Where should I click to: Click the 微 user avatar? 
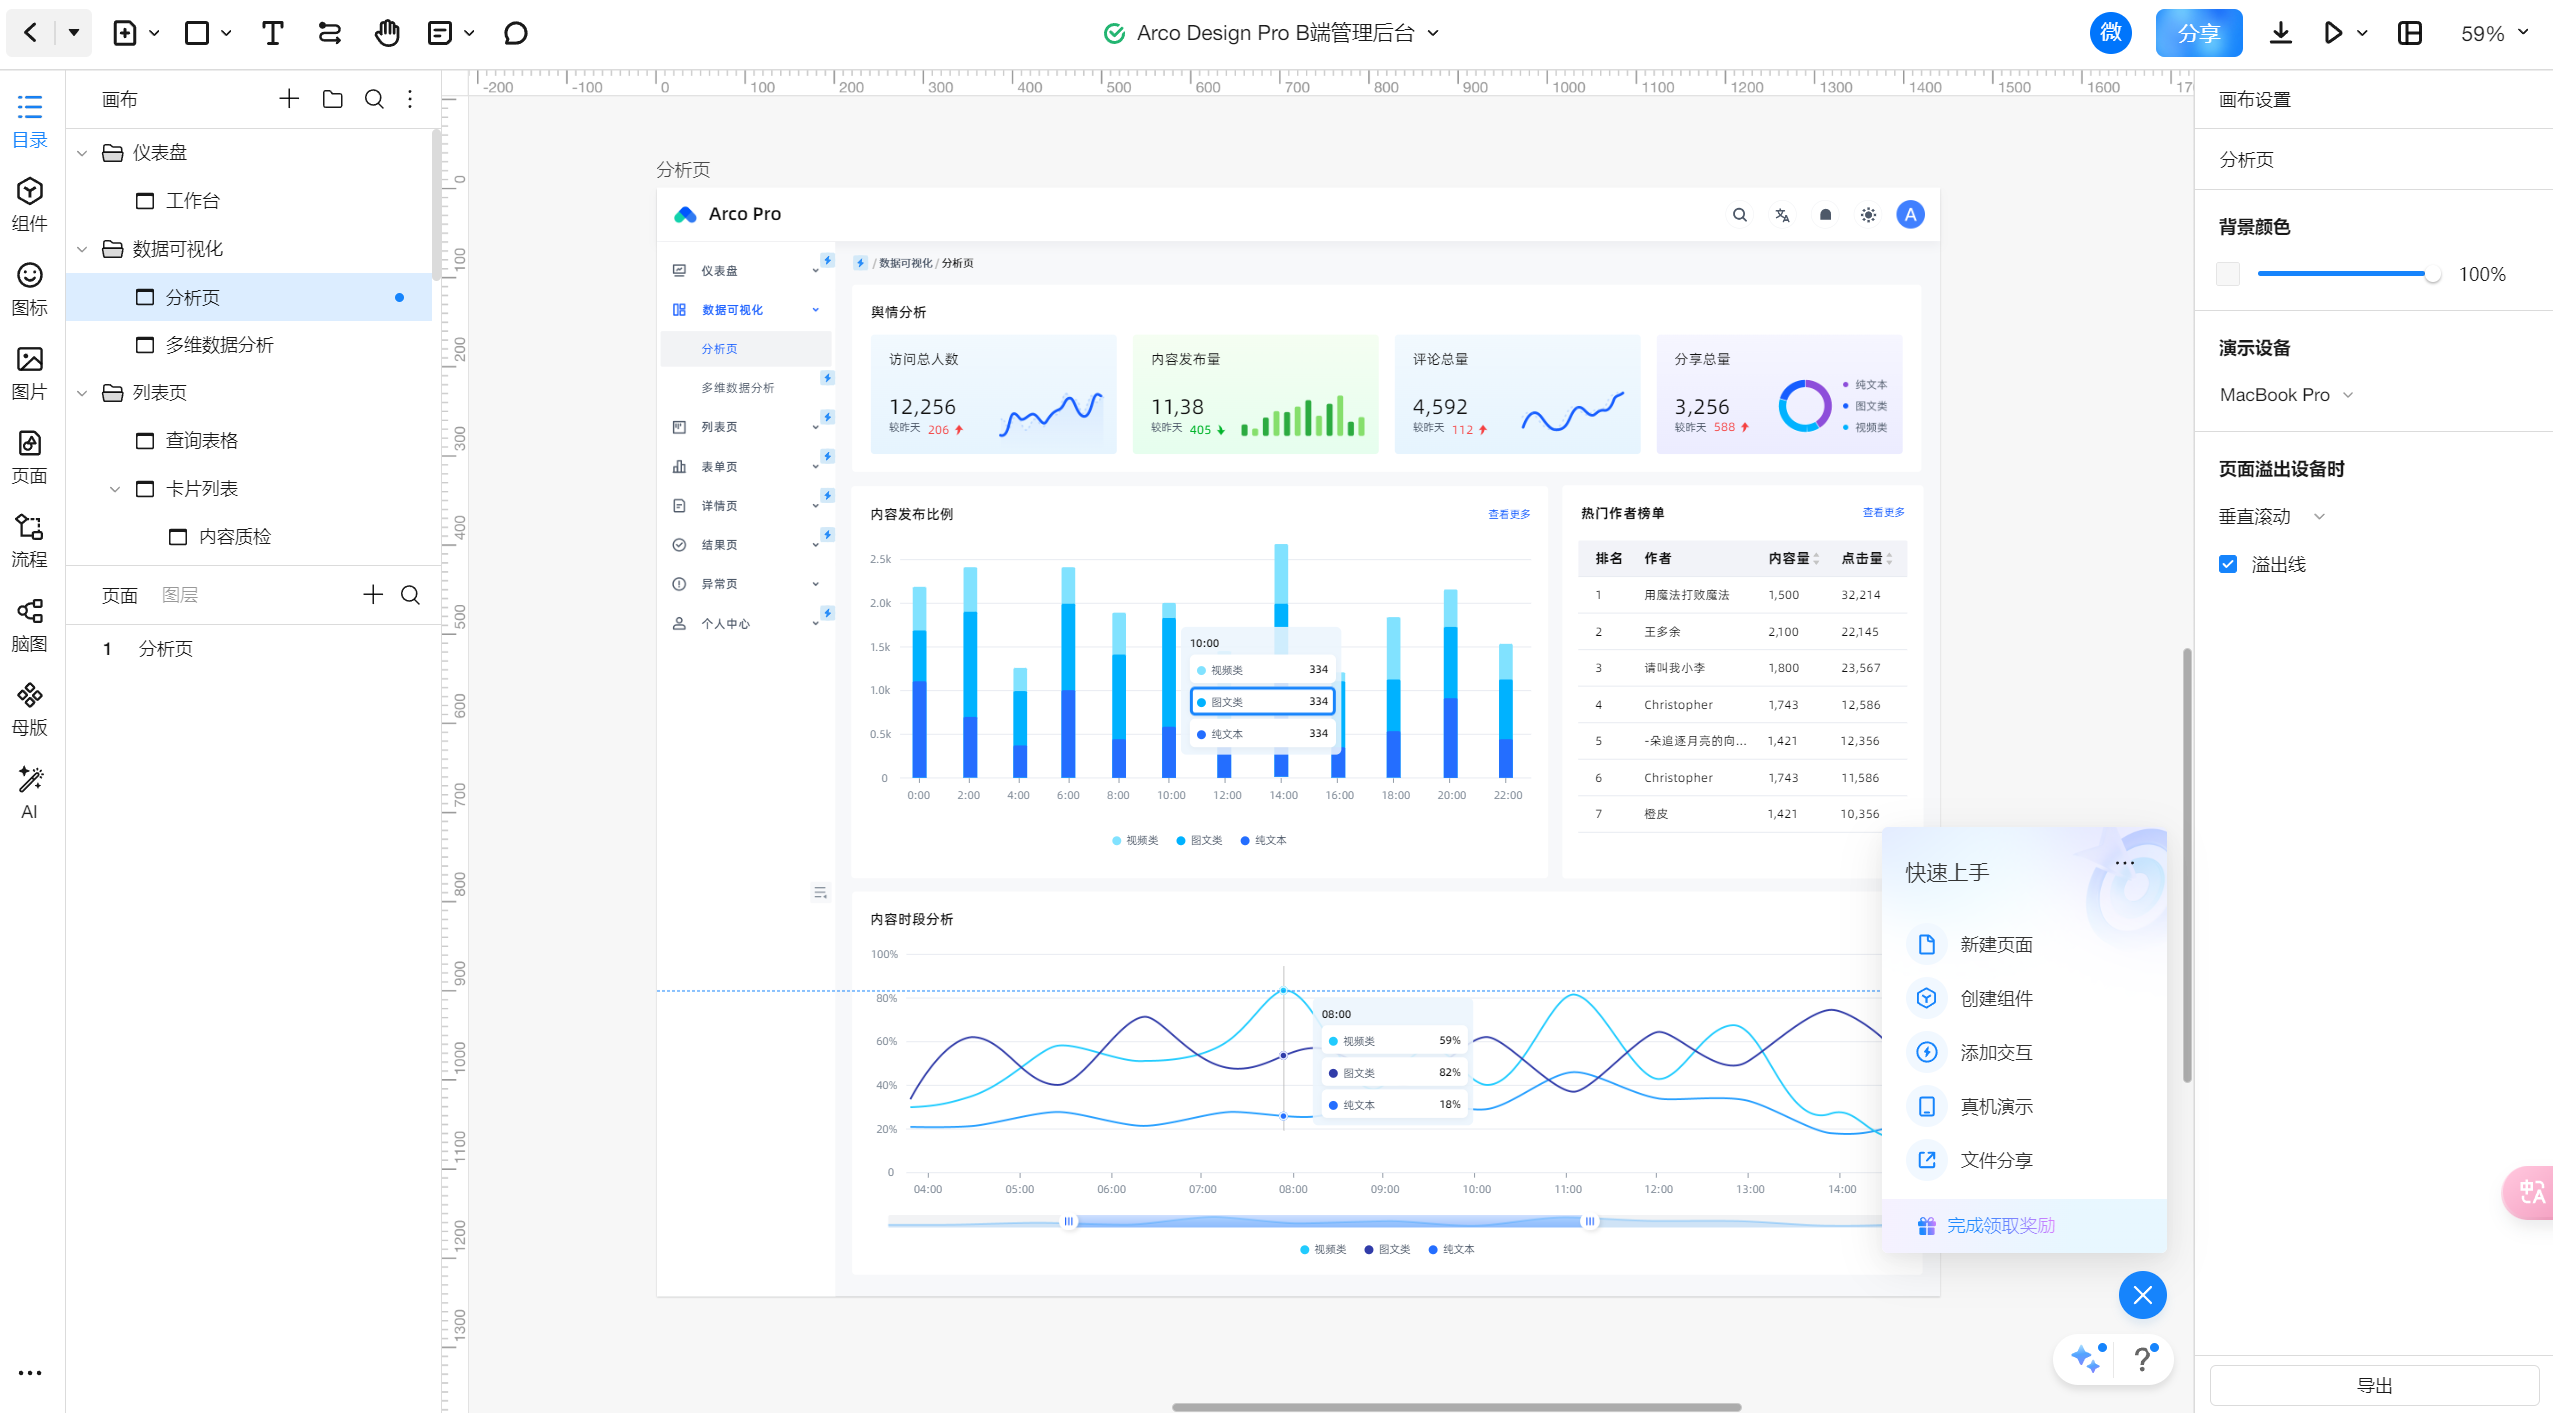pyautogui.click(x=2111, y=33)
